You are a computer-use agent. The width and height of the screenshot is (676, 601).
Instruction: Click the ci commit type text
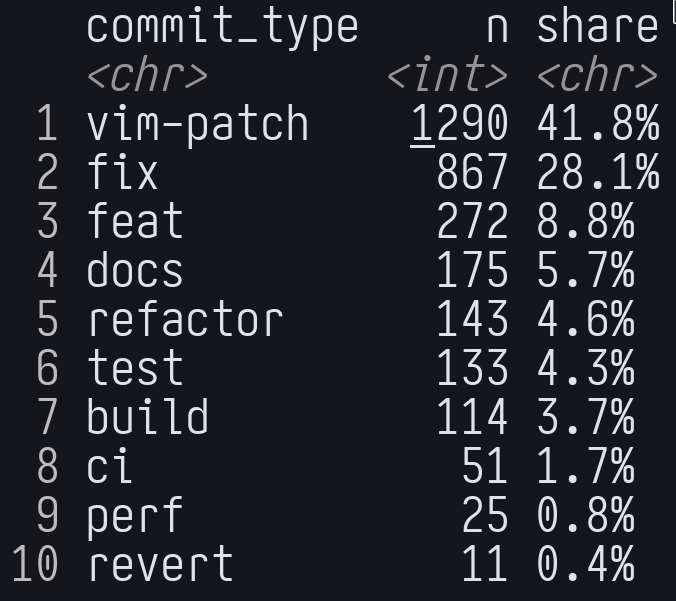point(110,466)
